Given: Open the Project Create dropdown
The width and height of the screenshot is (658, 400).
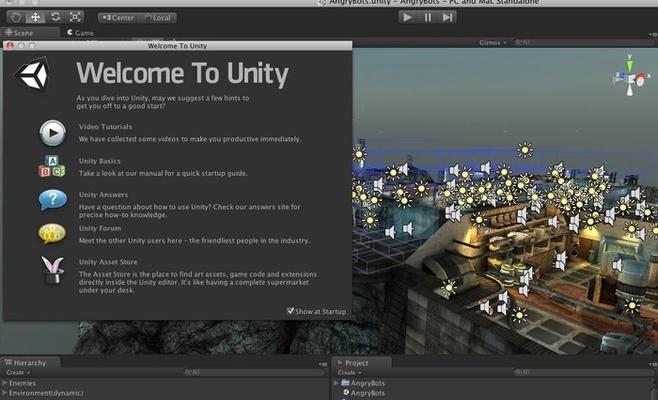Looking at the screenshot, I should click(350, 373).
